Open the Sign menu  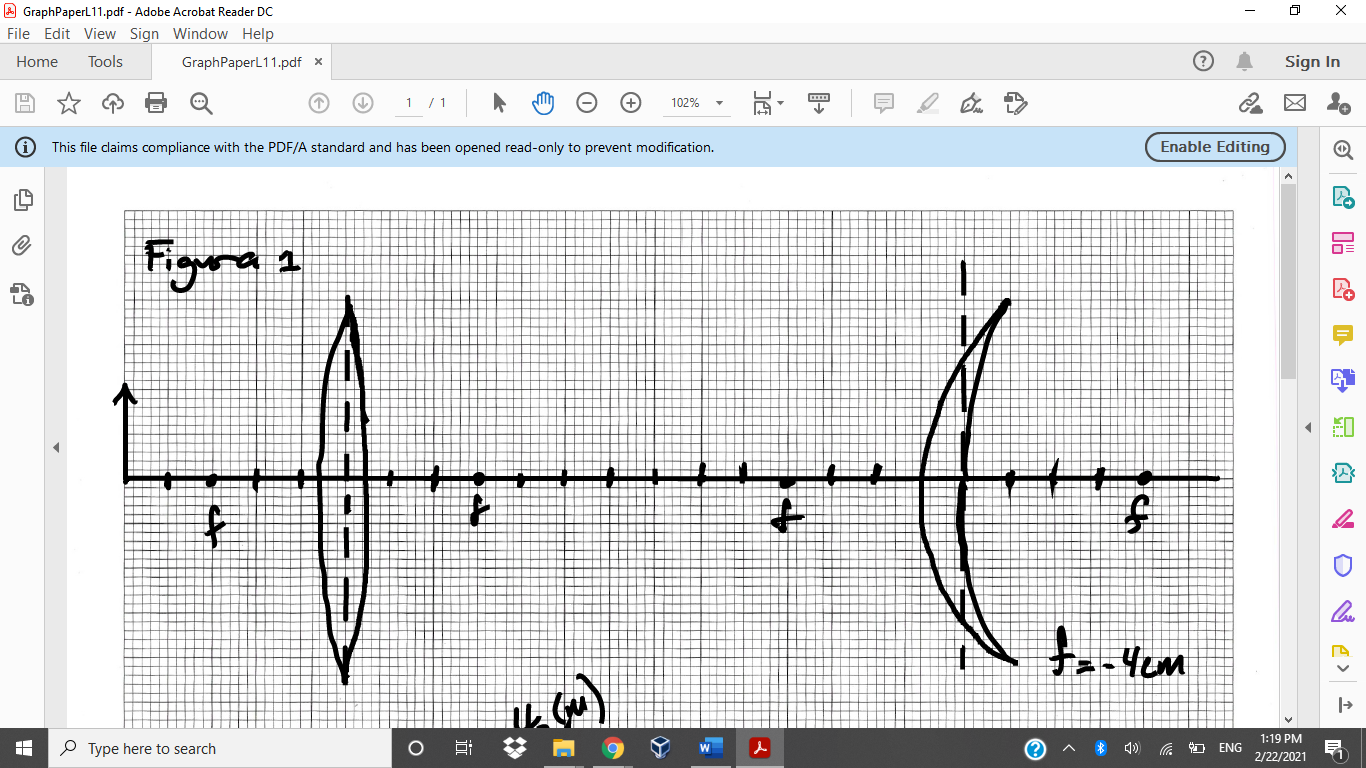144,33
